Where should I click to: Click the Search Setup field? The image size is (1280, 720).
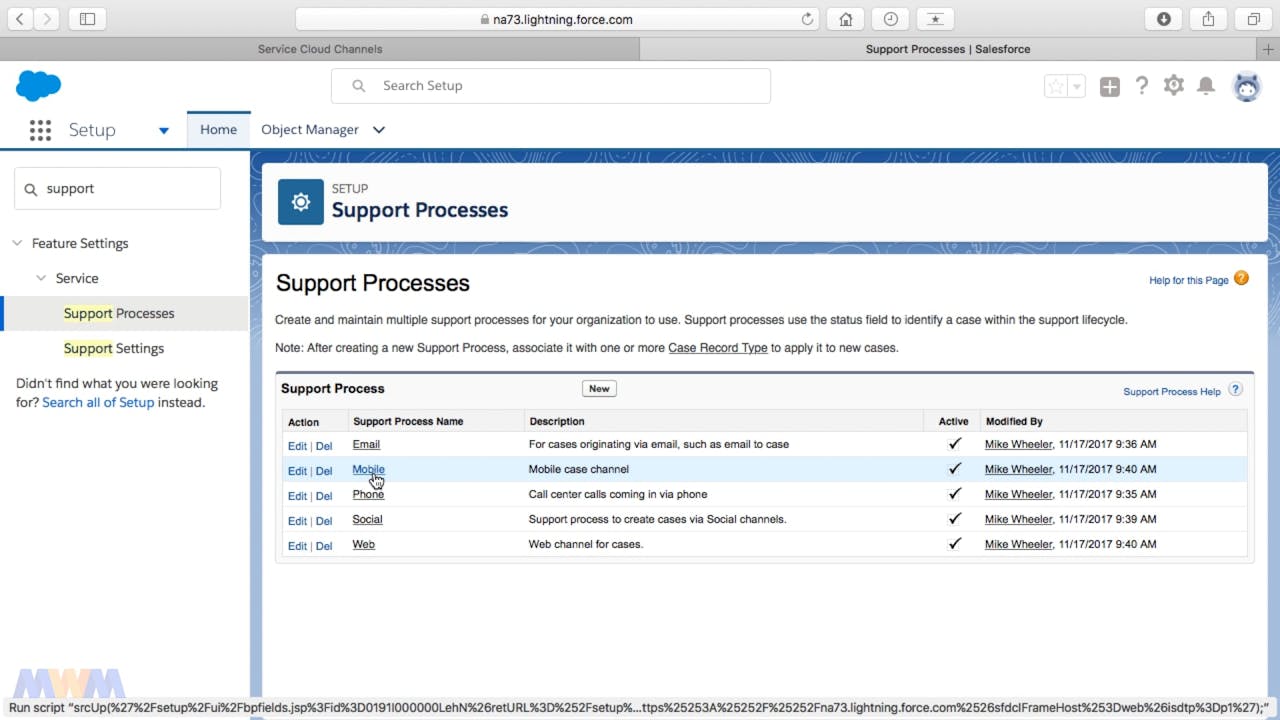(x=551, y=86)
